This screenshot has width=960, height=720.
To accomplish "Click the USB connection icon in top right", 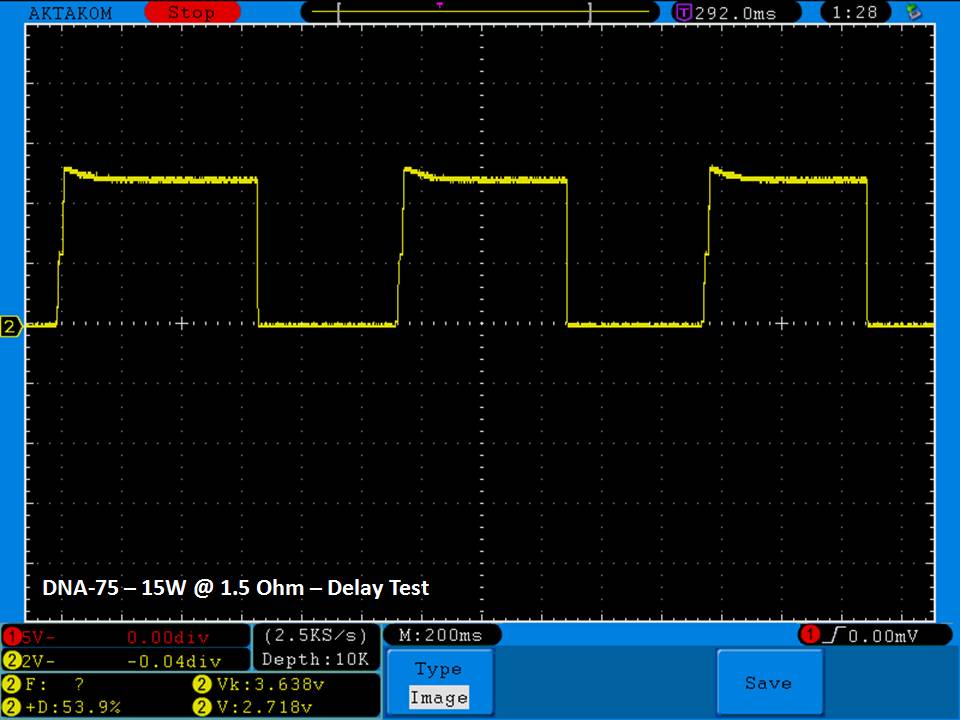I will click(912, 12).
